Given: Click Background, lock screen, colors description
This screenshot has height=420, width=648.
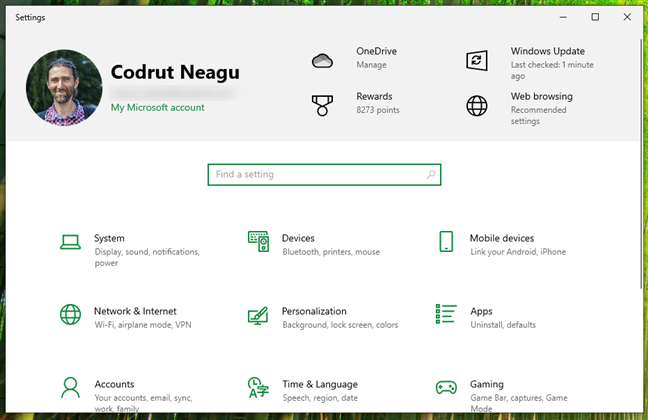Looking at the screenshot, I should point(340,325).
